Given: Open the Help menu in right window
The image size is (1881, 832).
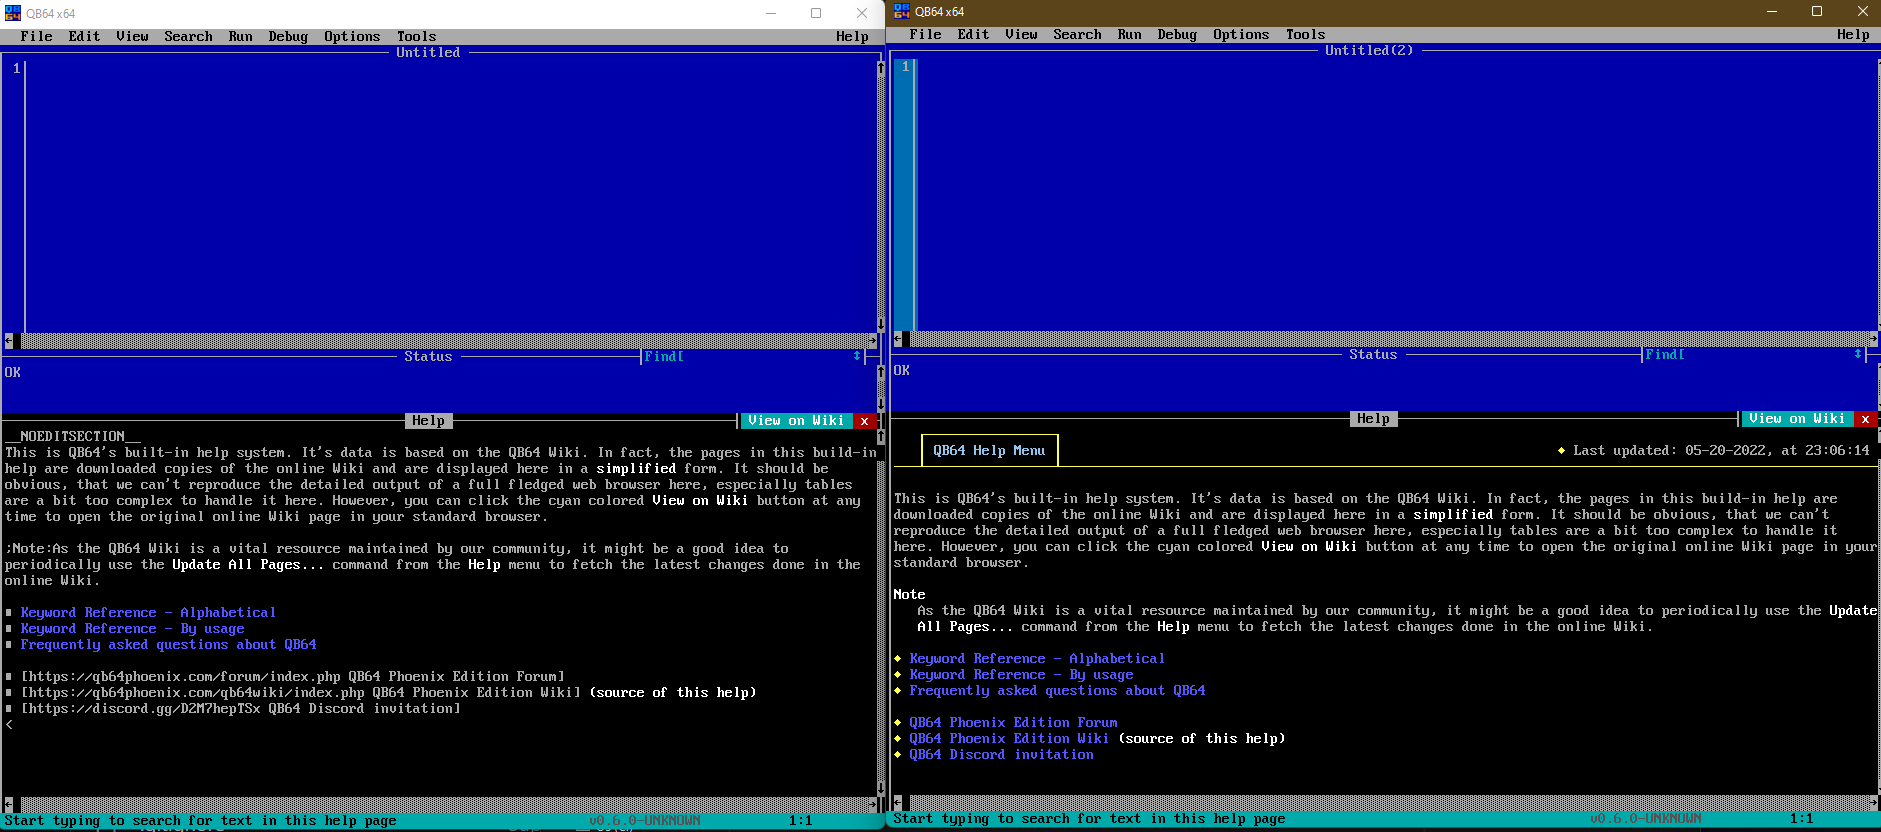Looking at the screenshot, I should (1854, 35).
